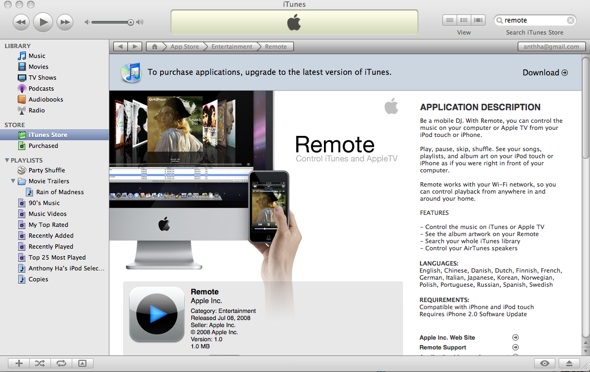Screen dimensions: 590x372
Task: Click the Search iTunes Store field
Action: 534,20
